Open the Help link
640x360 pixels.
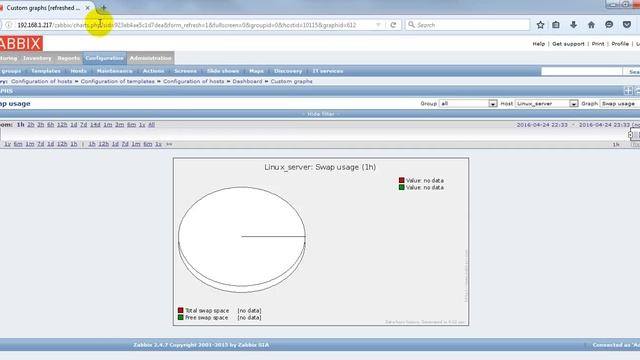538,44
